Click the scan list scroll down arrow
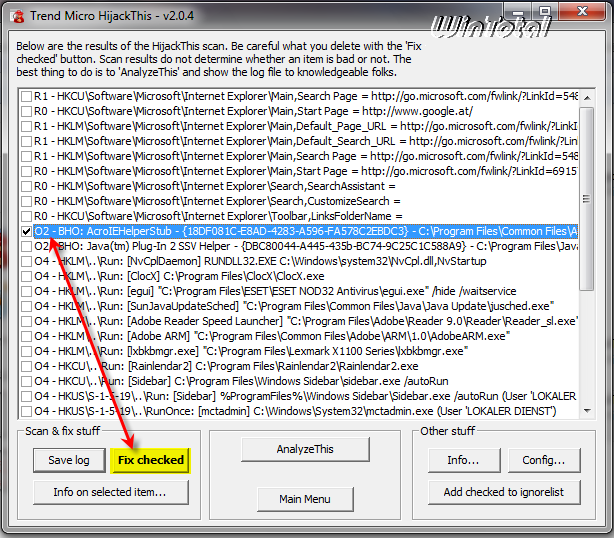The width and height of the screenshot is (614, 538). point(587,411)
